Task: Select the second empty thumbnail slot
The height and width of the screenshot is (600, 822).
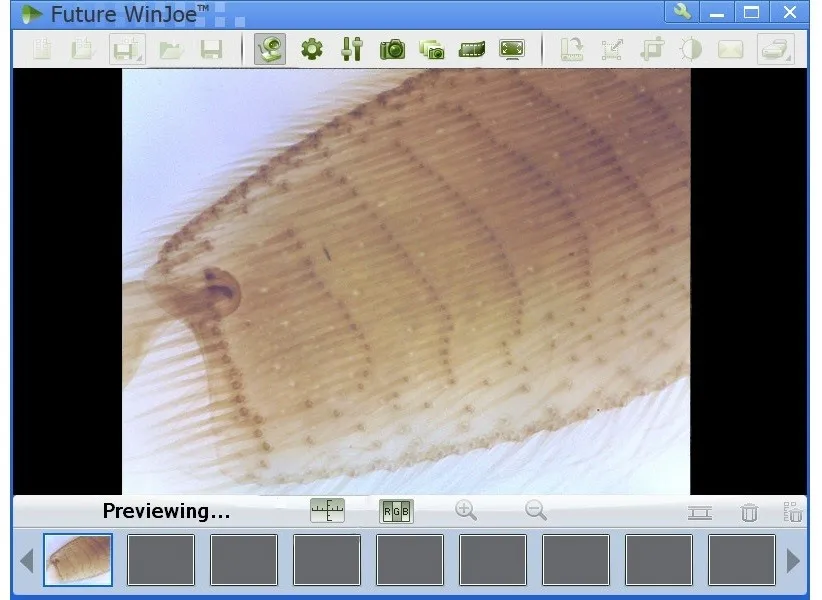Action: point(161,559)
